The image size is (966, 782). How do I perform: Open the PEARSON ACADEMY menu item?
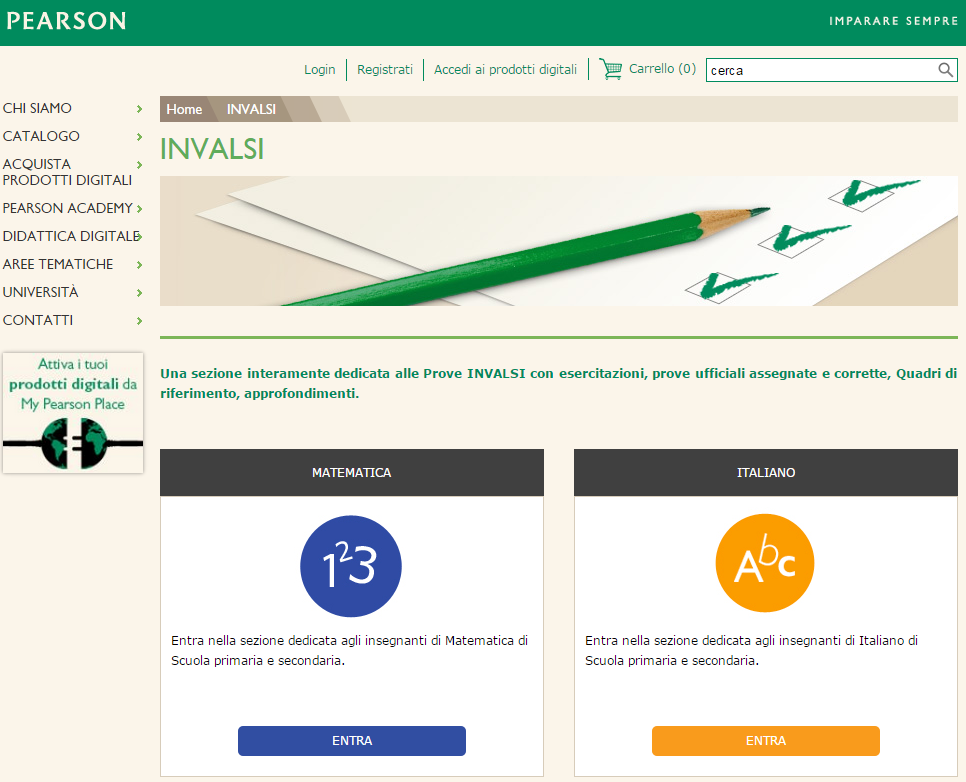pyautogui.click(x=67, y=208)
